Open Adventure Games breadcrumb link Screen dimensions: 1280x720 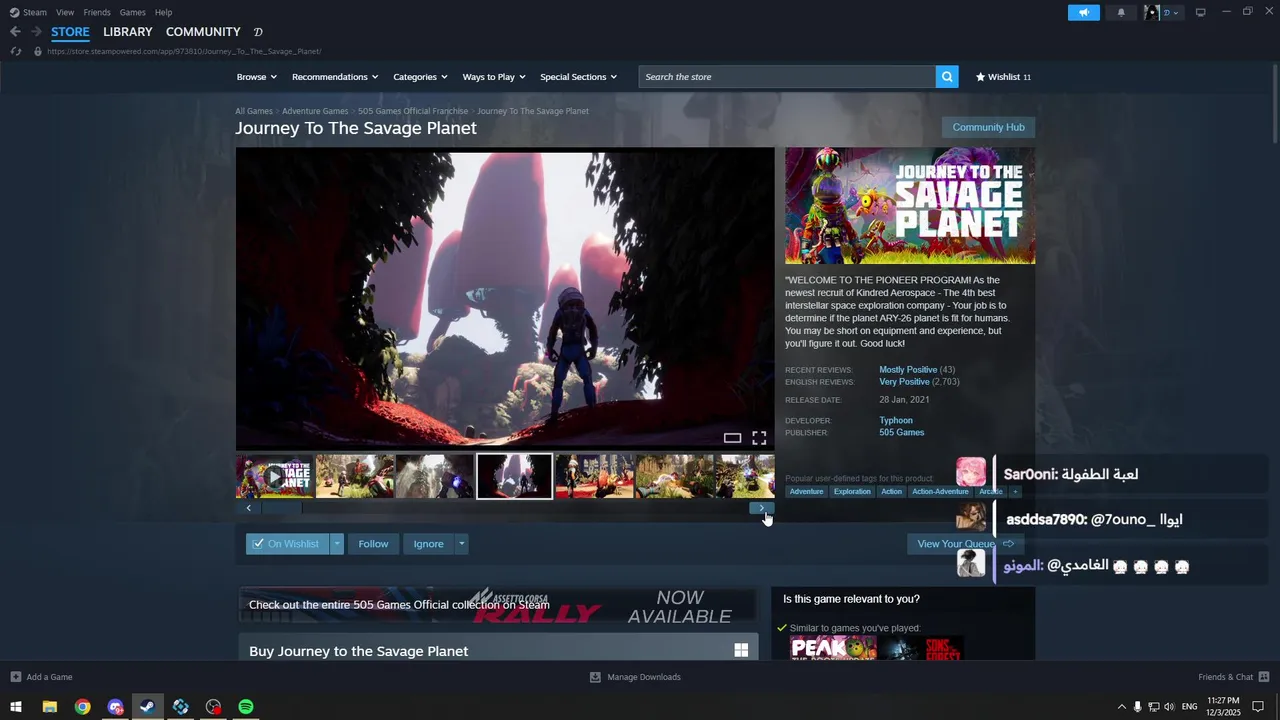click(x=315, y=111)
